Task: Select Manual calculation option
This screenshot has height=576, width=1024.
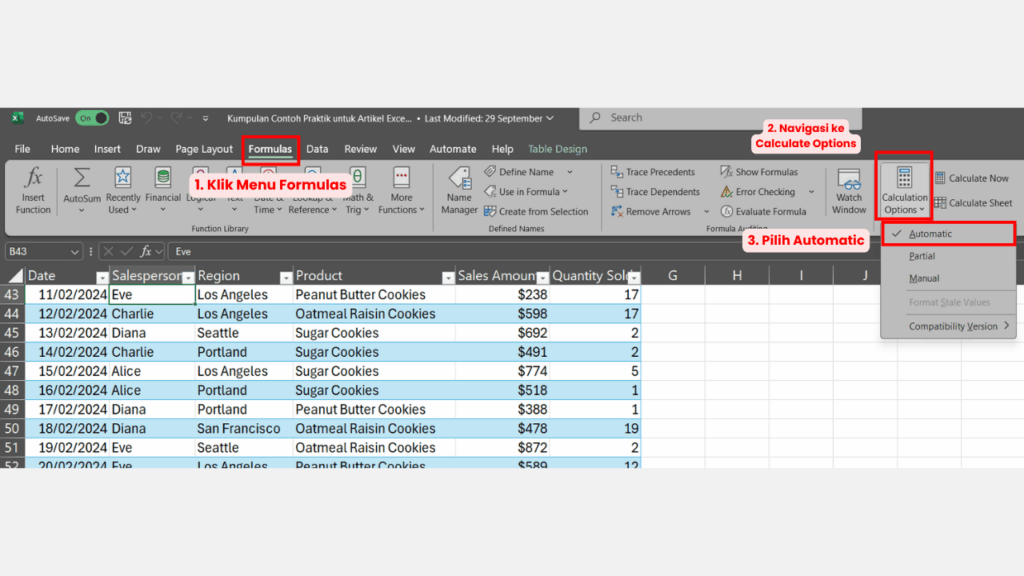Action: (x=924, y=278)
